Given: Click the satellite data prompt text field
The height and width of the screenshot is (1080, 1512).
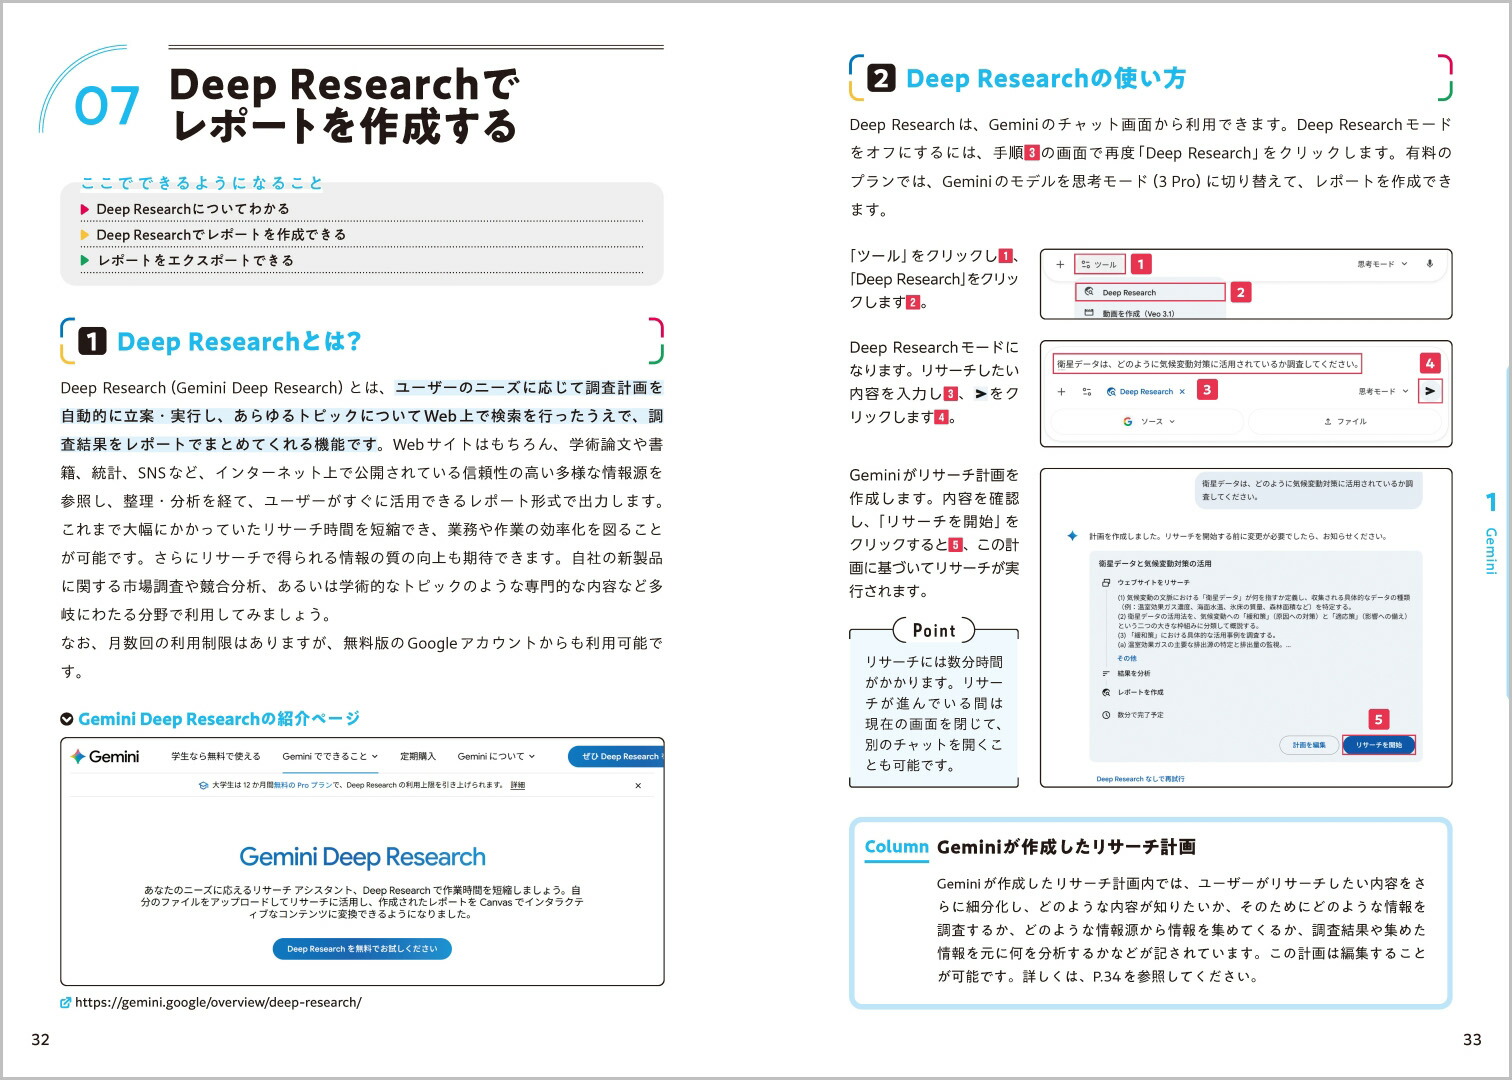Looking at the screenshot, I should pyautogui.click(x=1208, y=364).
